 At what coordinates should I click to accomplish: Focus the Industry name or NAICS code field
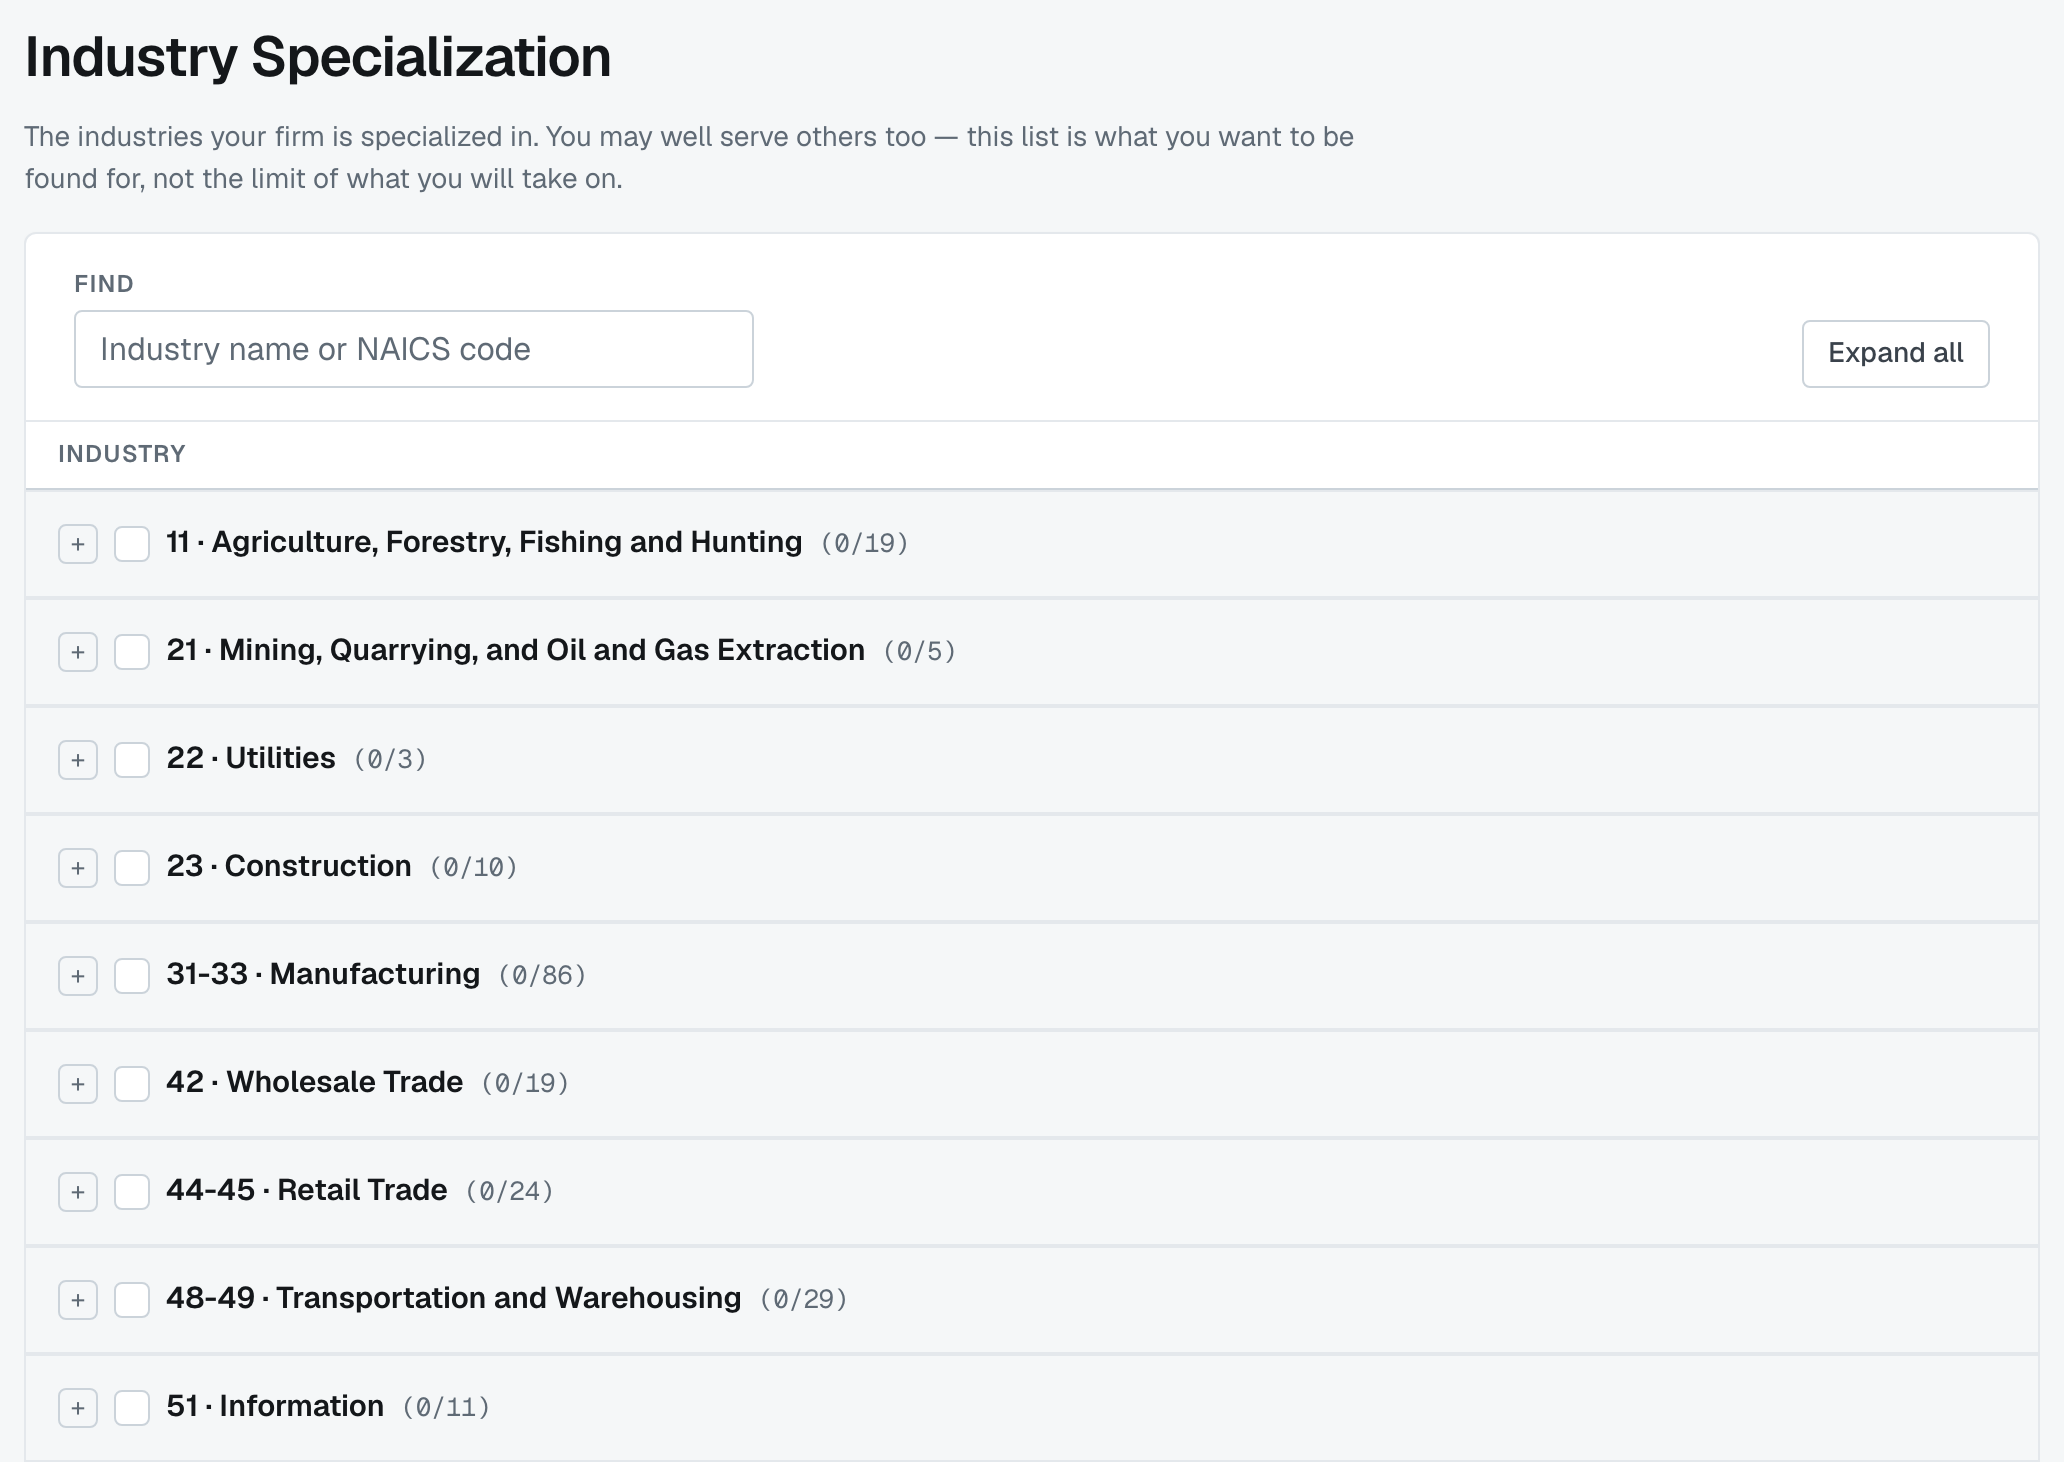[413, 349]
